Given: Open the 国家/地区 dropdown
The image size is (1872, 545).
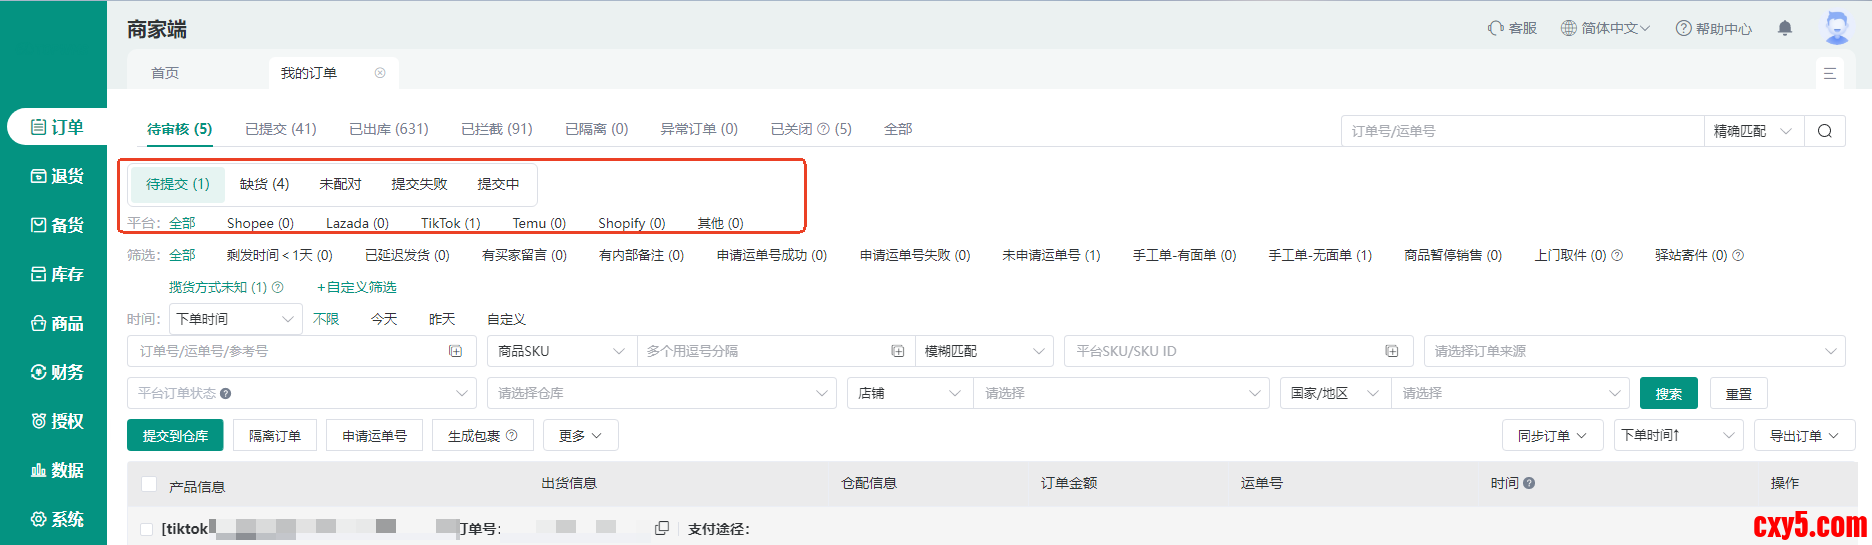Looking at the screenshot, I should point(1336,393).
